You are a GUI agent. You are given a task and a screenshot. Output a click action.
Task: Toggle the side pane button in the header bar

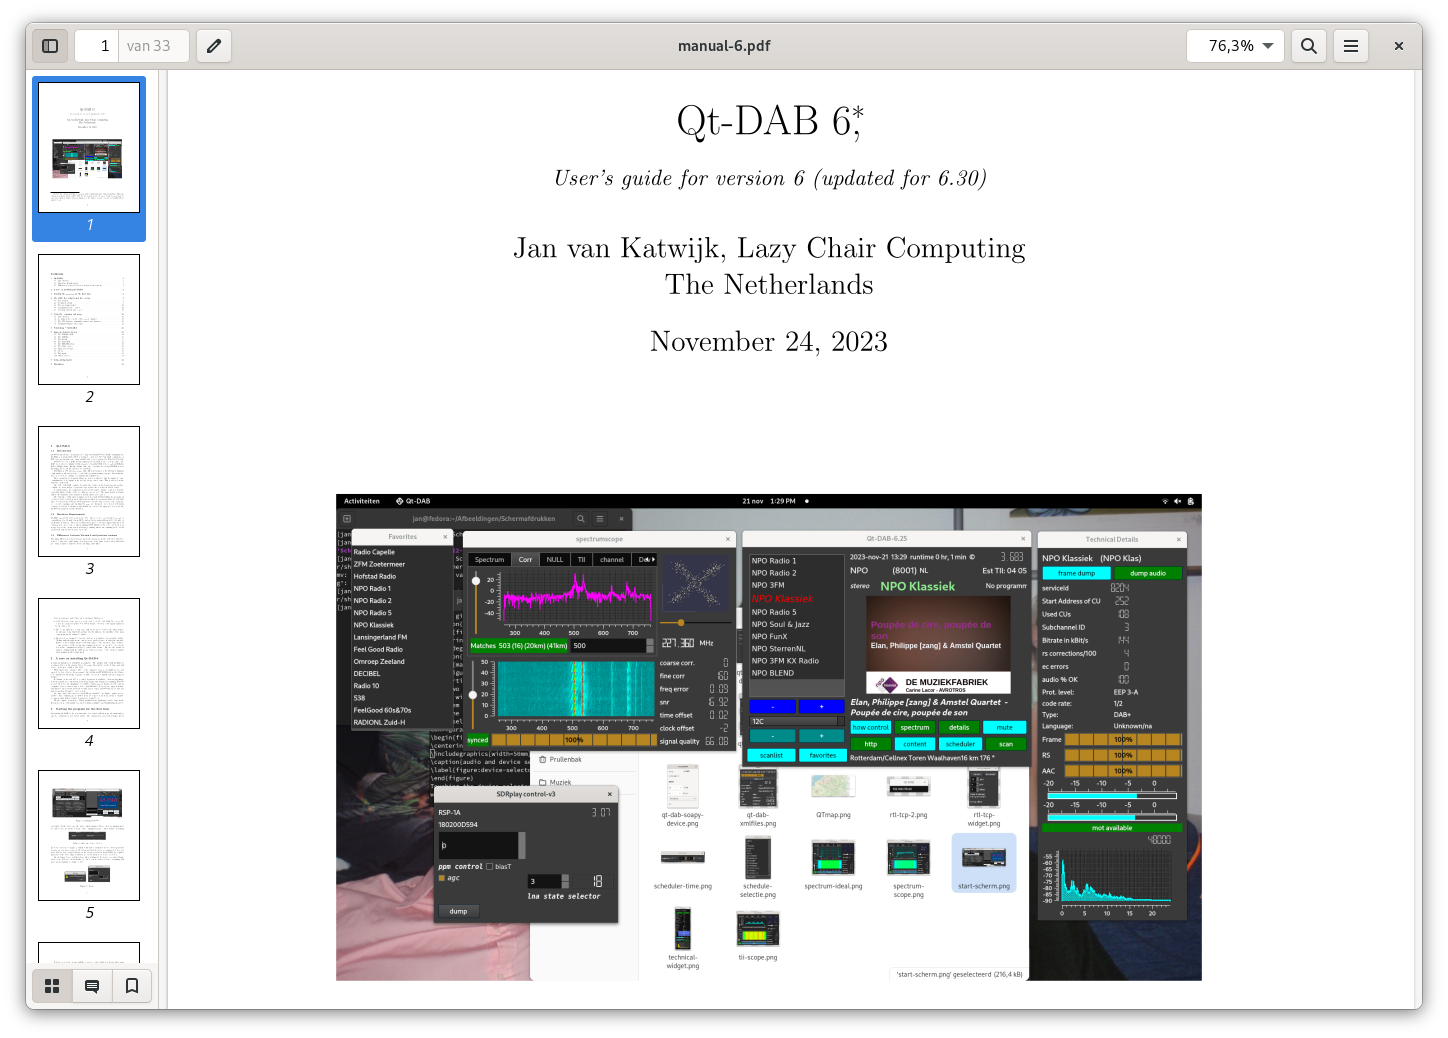(x=50, y=46)
